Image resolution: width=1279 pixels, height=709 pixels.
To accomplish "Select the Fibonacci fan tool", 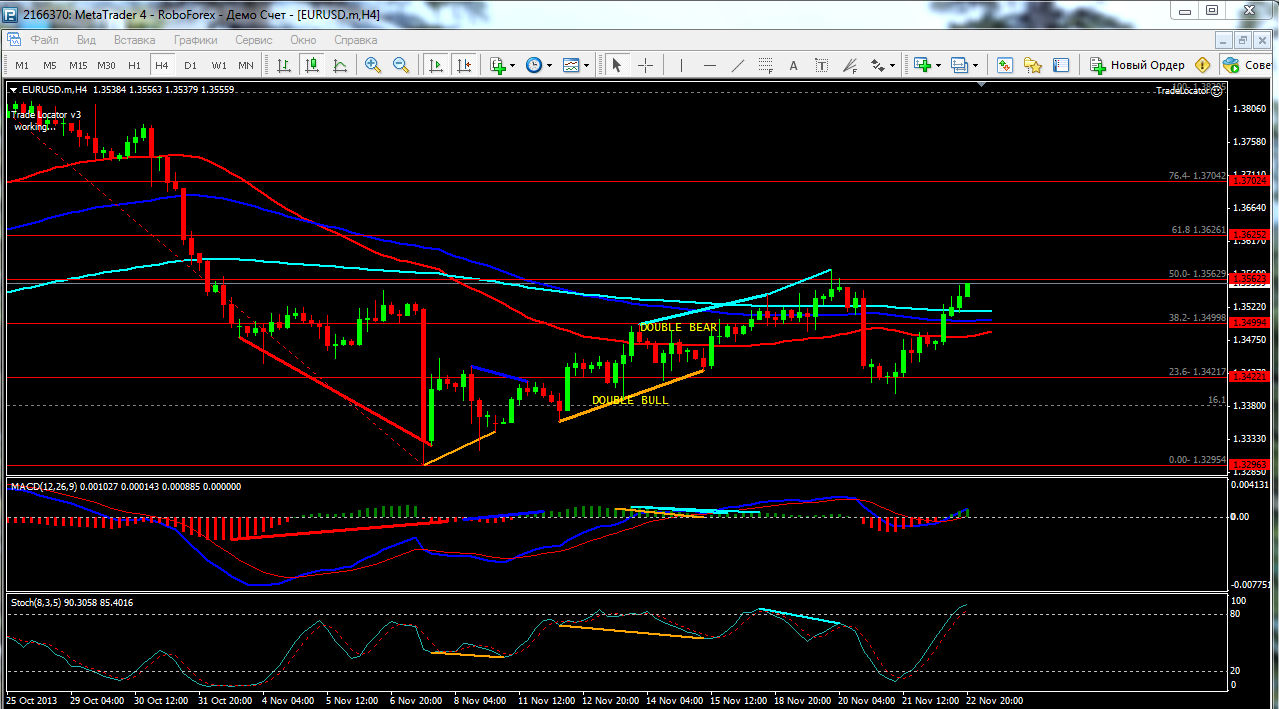I will 850,65.
